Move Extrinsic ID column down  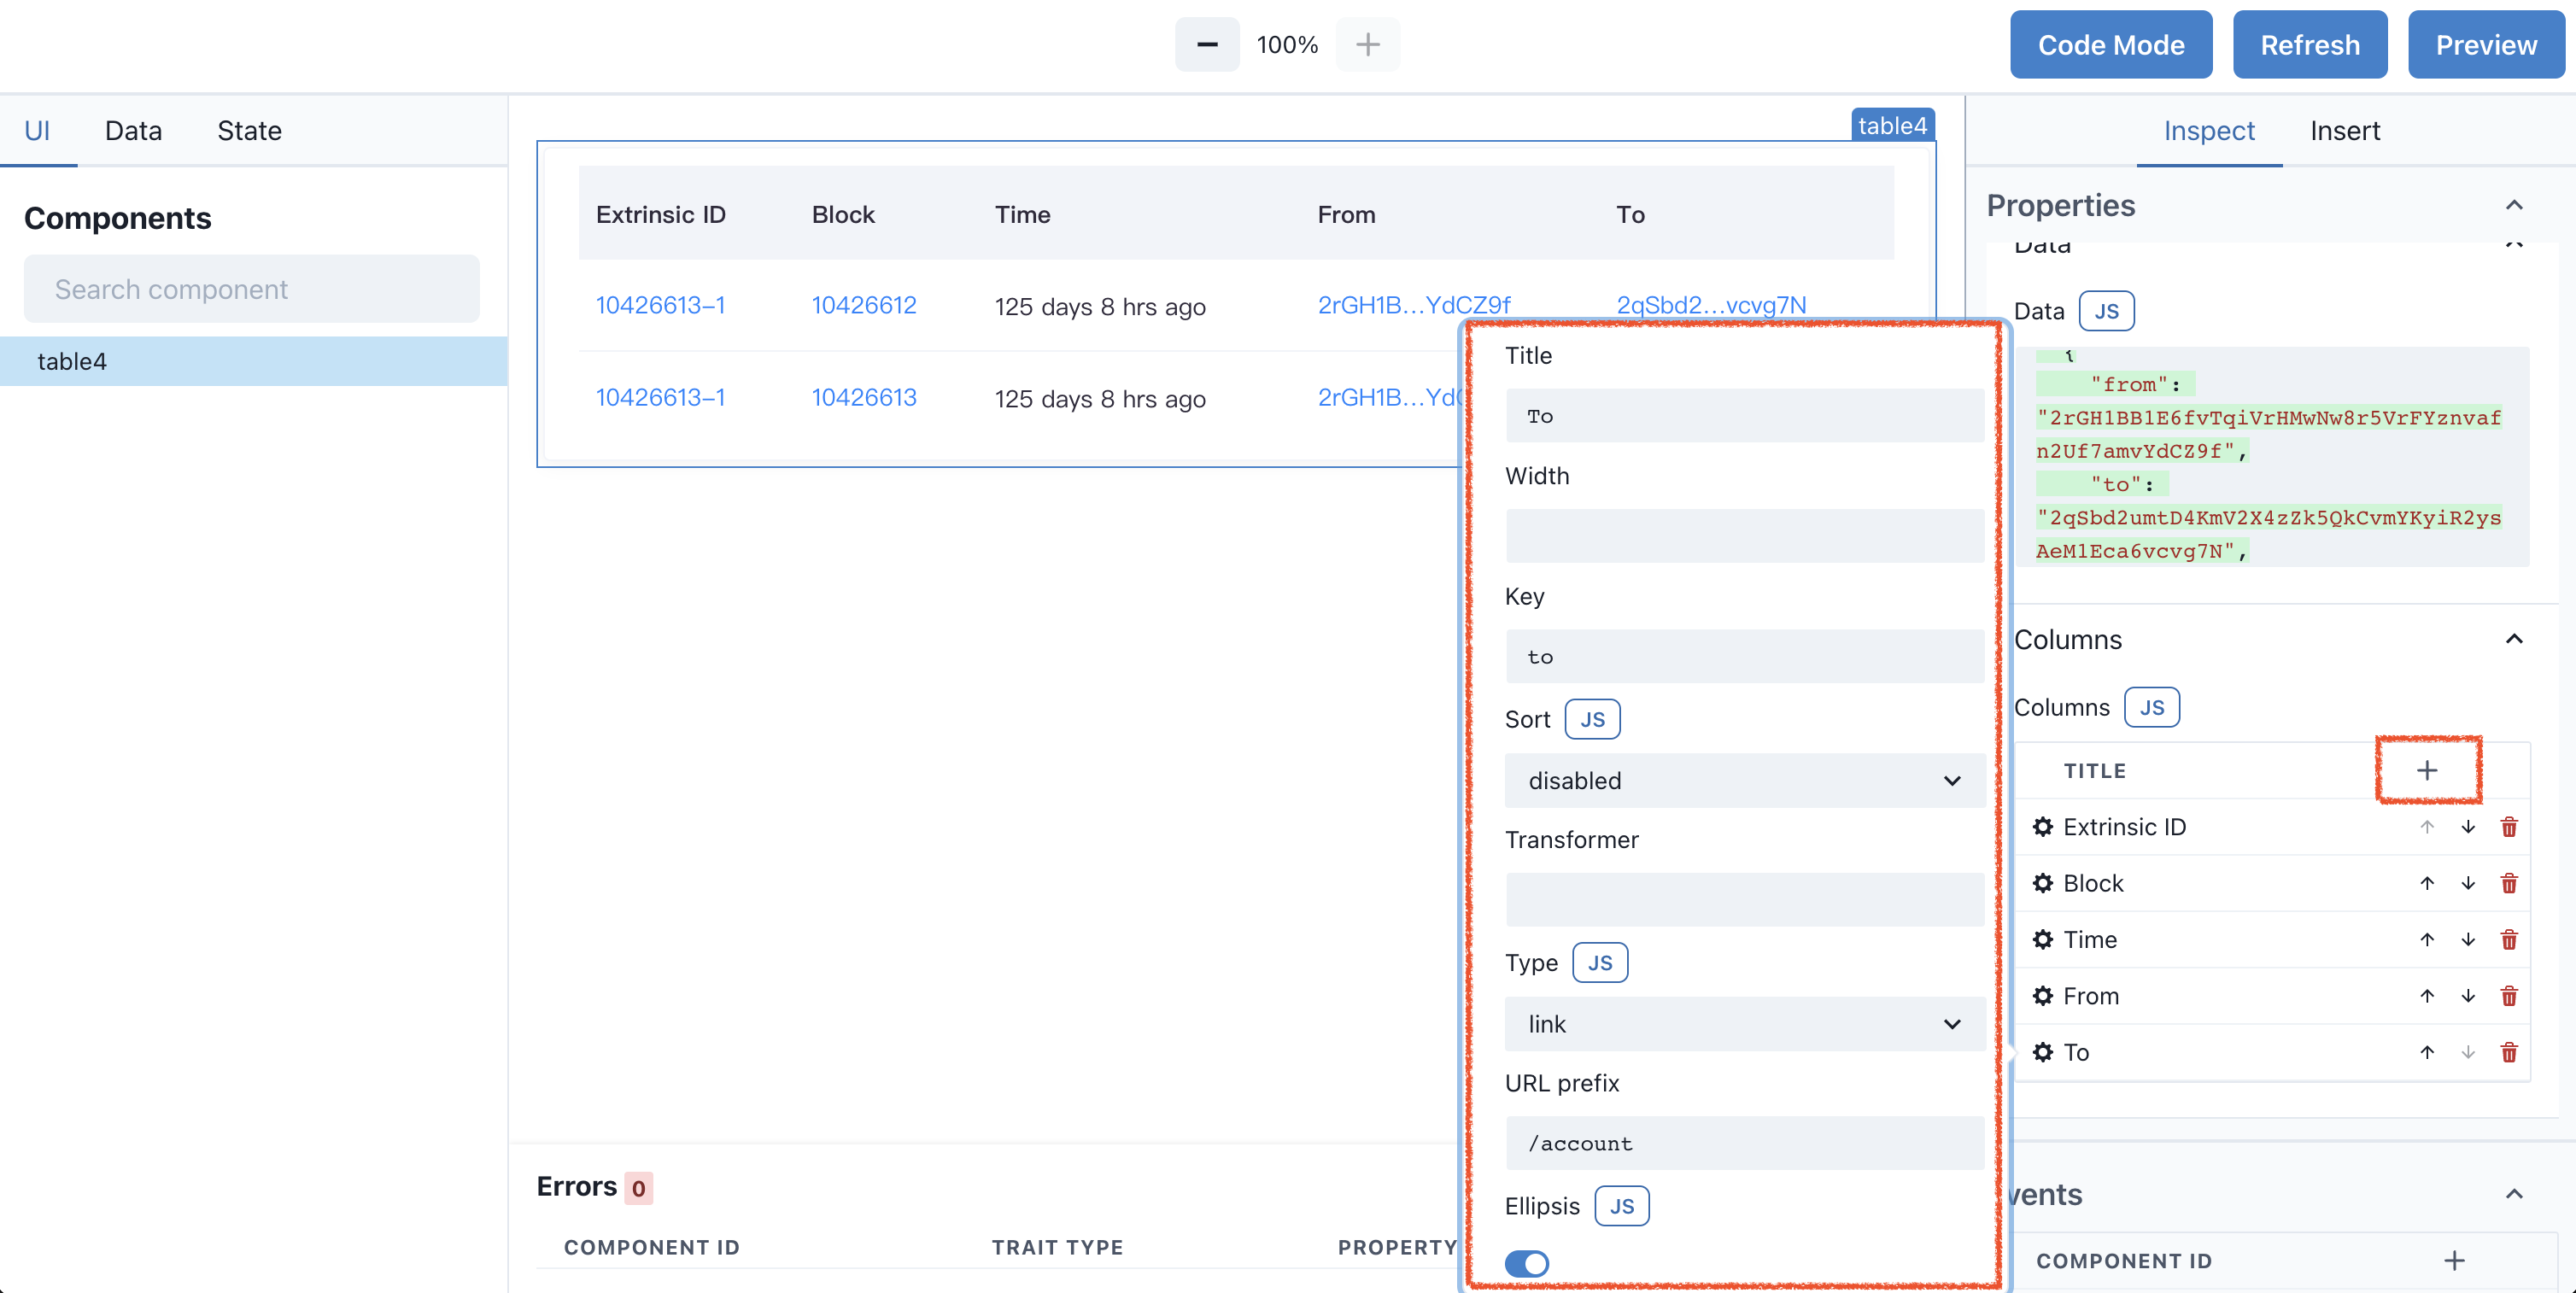(2468, 827)
